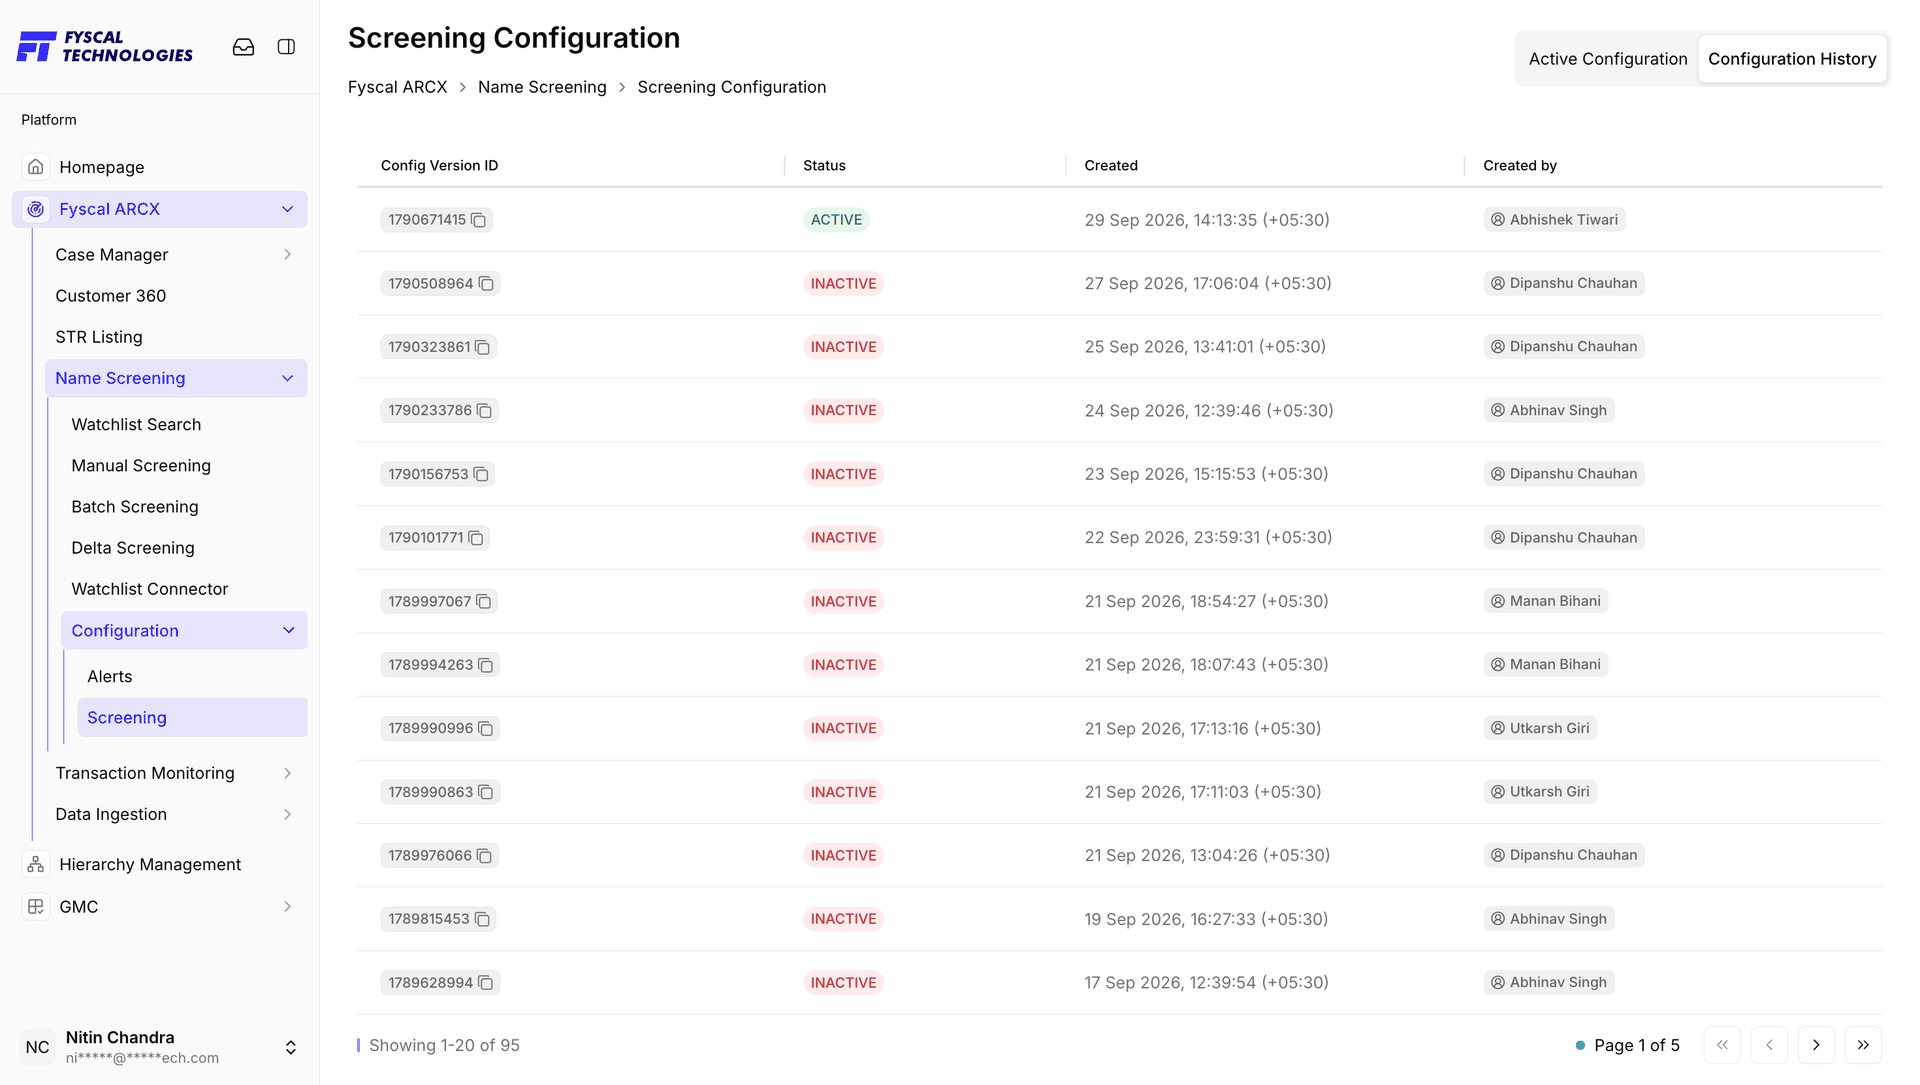The width and height of the screenshot is (1920, 1085).
Task: Open the Alerts configuration item
Action: tap(110, 677)
